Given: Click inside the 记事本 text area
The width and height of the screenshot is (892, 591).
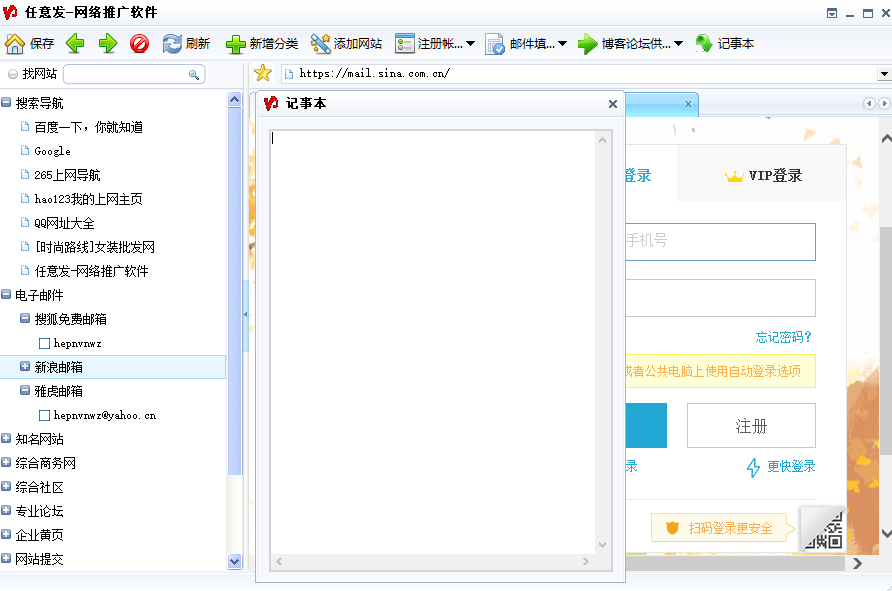Looking at the screenshot, I should tap(433, 341).
